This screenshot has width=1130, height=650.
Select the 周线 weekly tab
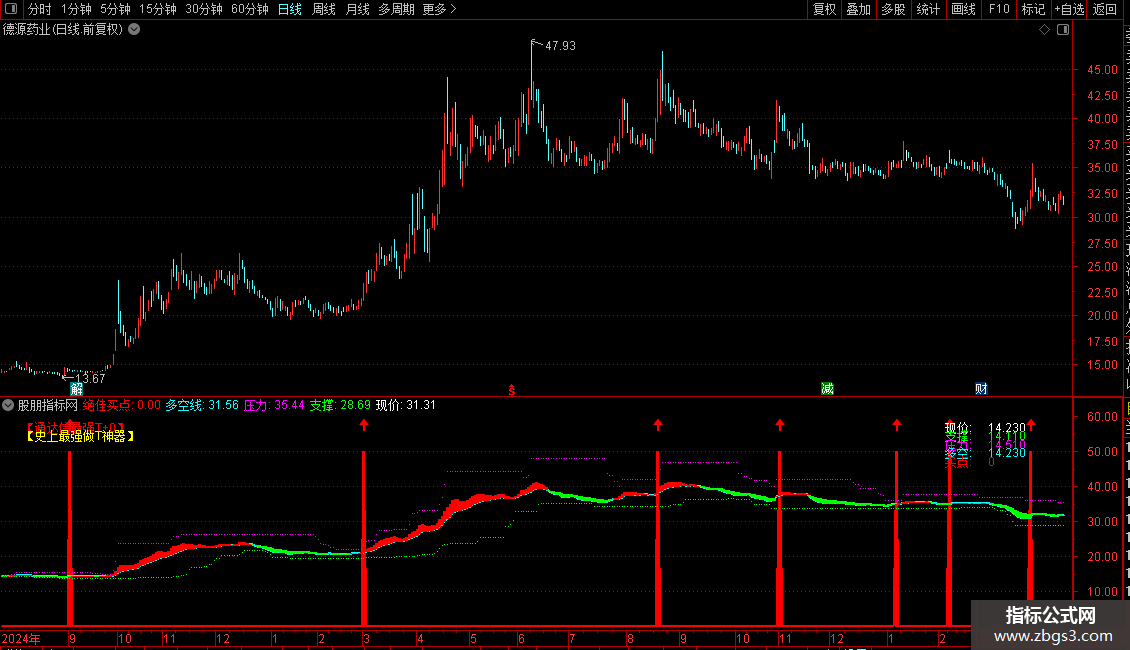click(x=324, y=9)
